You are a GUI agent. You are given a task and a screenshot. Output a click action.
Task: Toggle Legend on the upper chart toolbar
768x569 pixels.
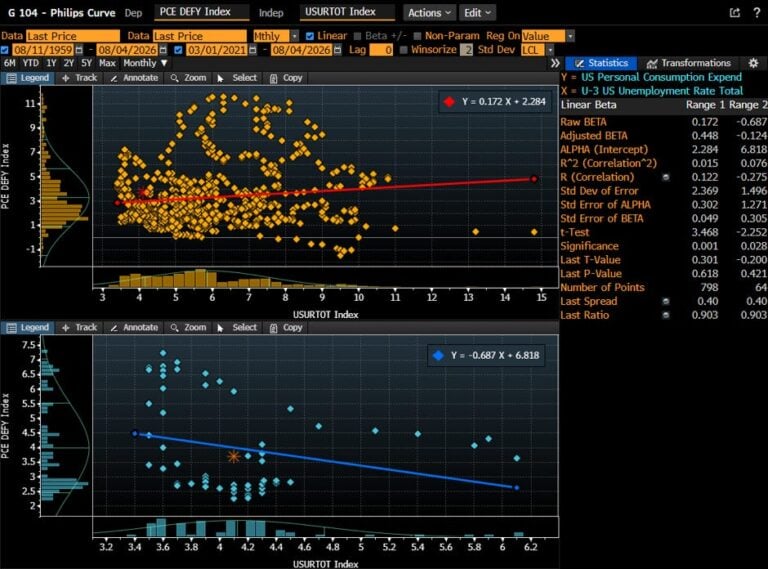tap(27, 78)
